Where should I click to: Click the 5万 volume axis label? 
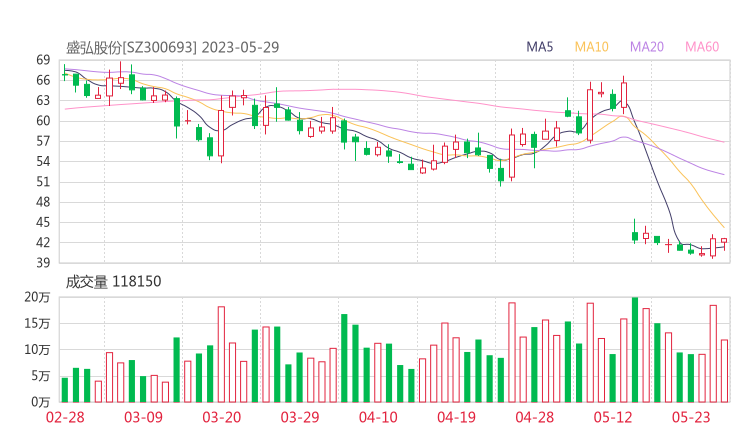[x=41, y=376]
